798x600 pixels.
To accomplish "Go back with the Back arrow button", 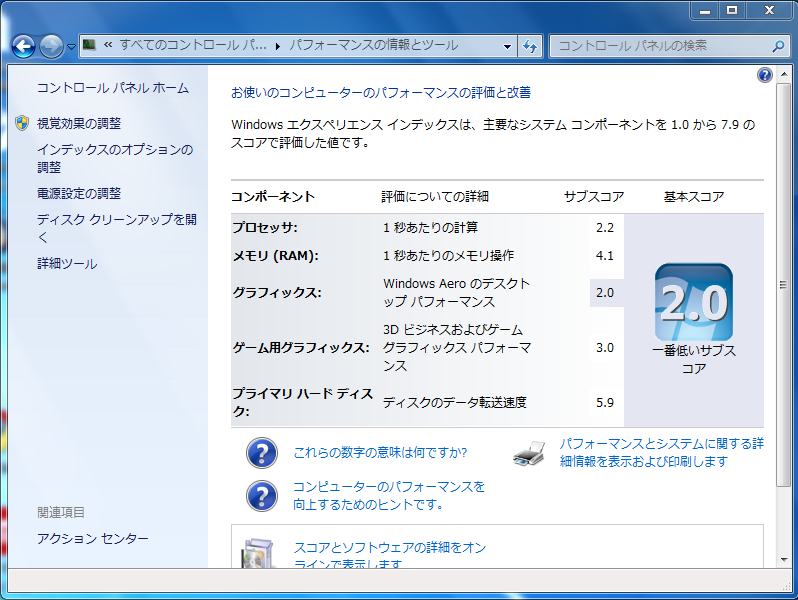I will [23, 46].
